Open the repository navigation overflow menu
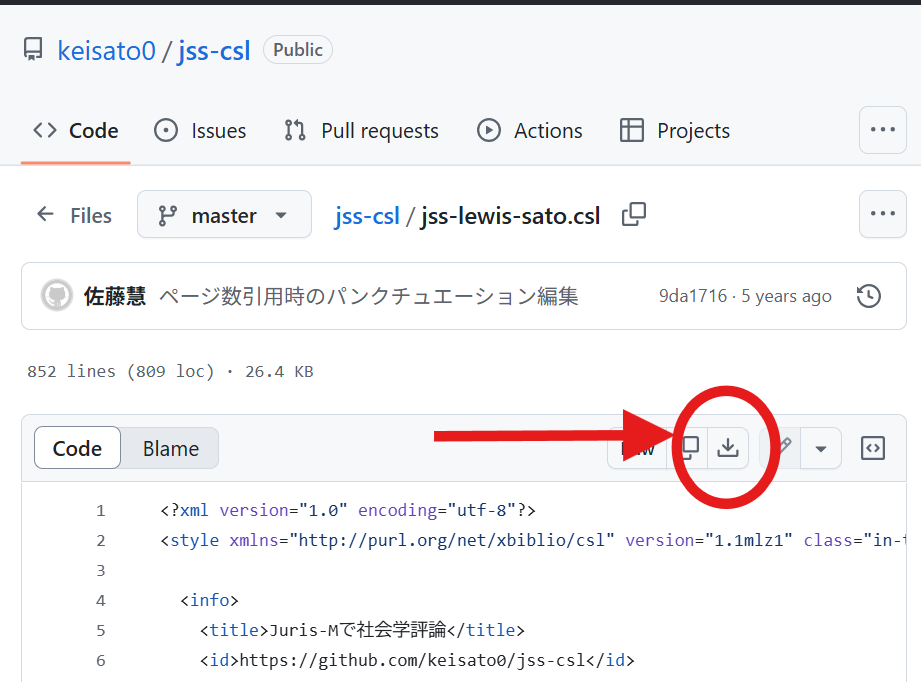This screenshot has width=921, height=682. (882, 130)
